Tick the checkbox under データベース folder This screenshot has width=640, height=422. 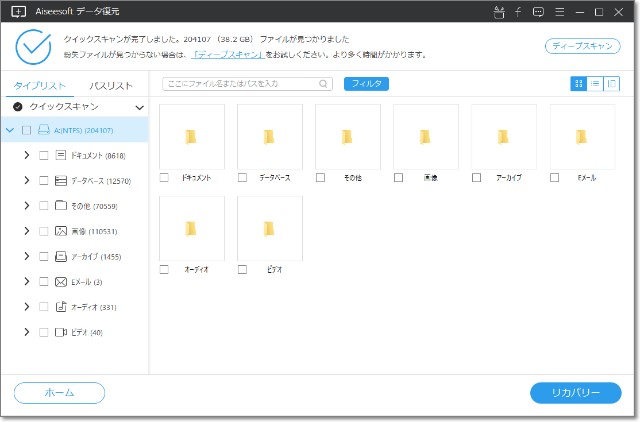(x=243, y=177)
